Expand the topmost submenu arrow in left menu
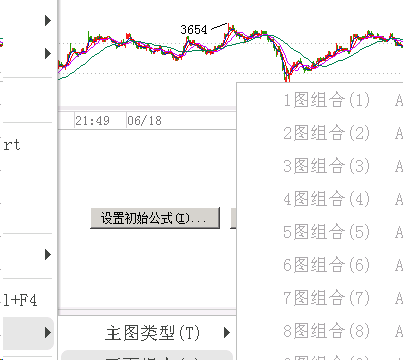 coord(48,21)
